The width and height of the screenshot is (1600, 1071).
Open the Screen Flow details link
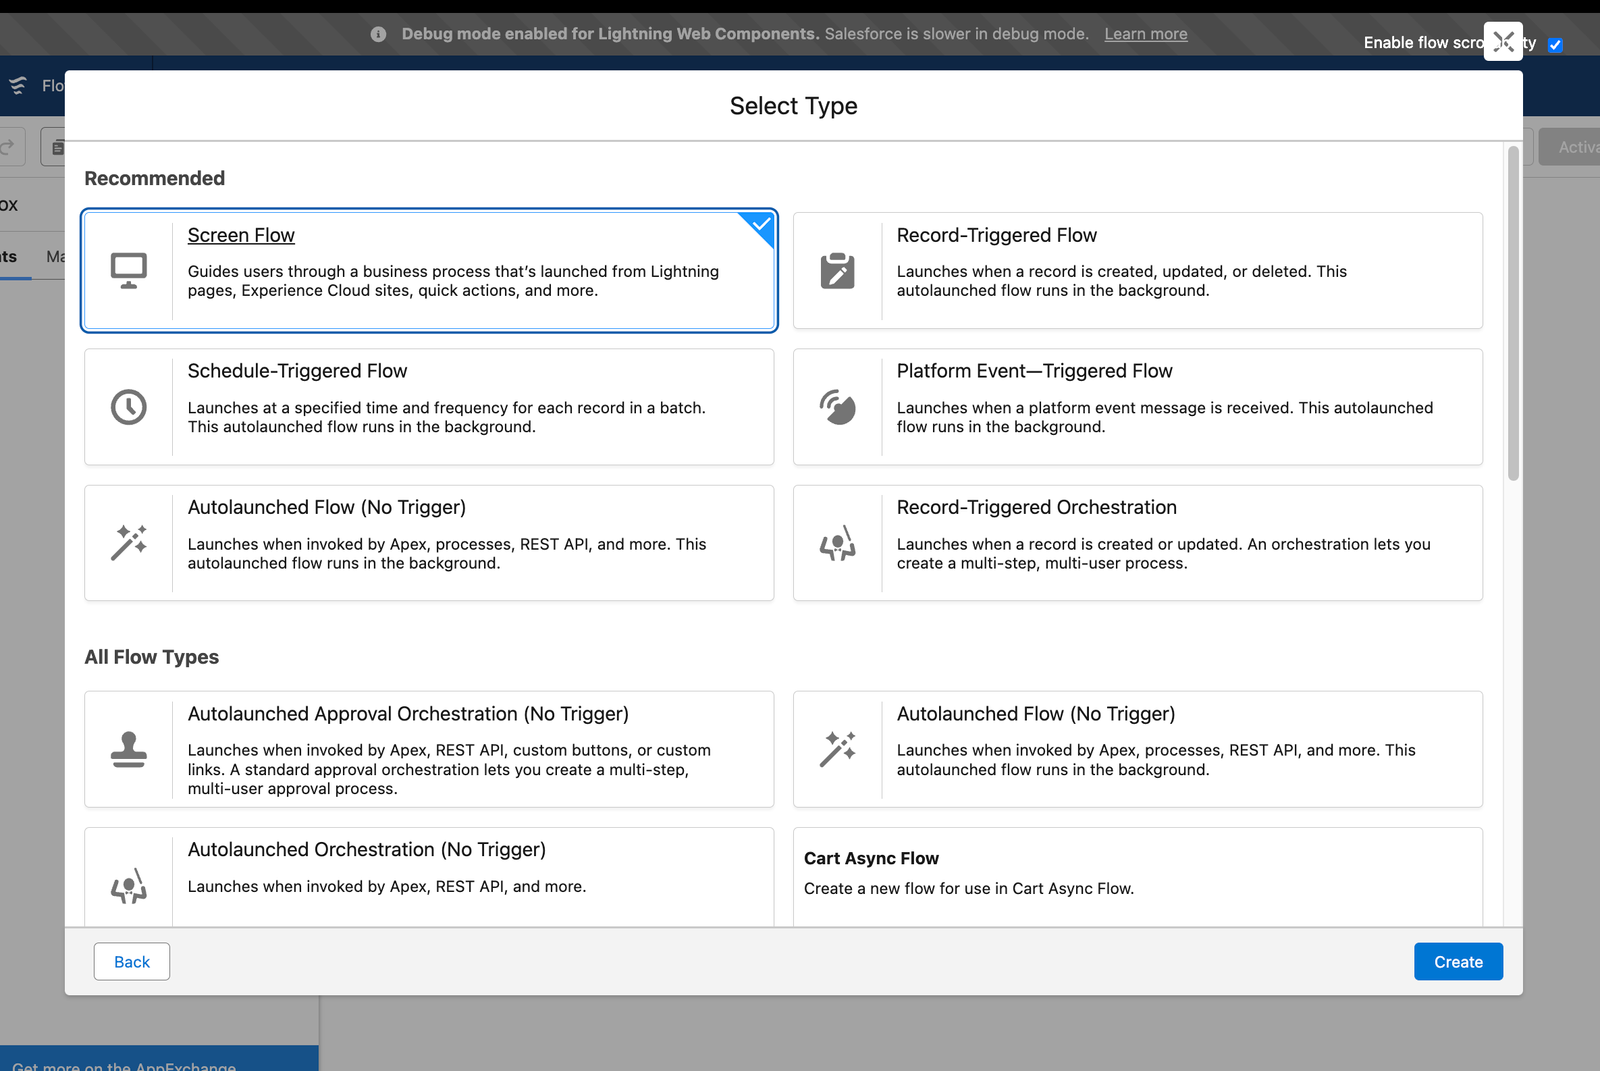240,234
